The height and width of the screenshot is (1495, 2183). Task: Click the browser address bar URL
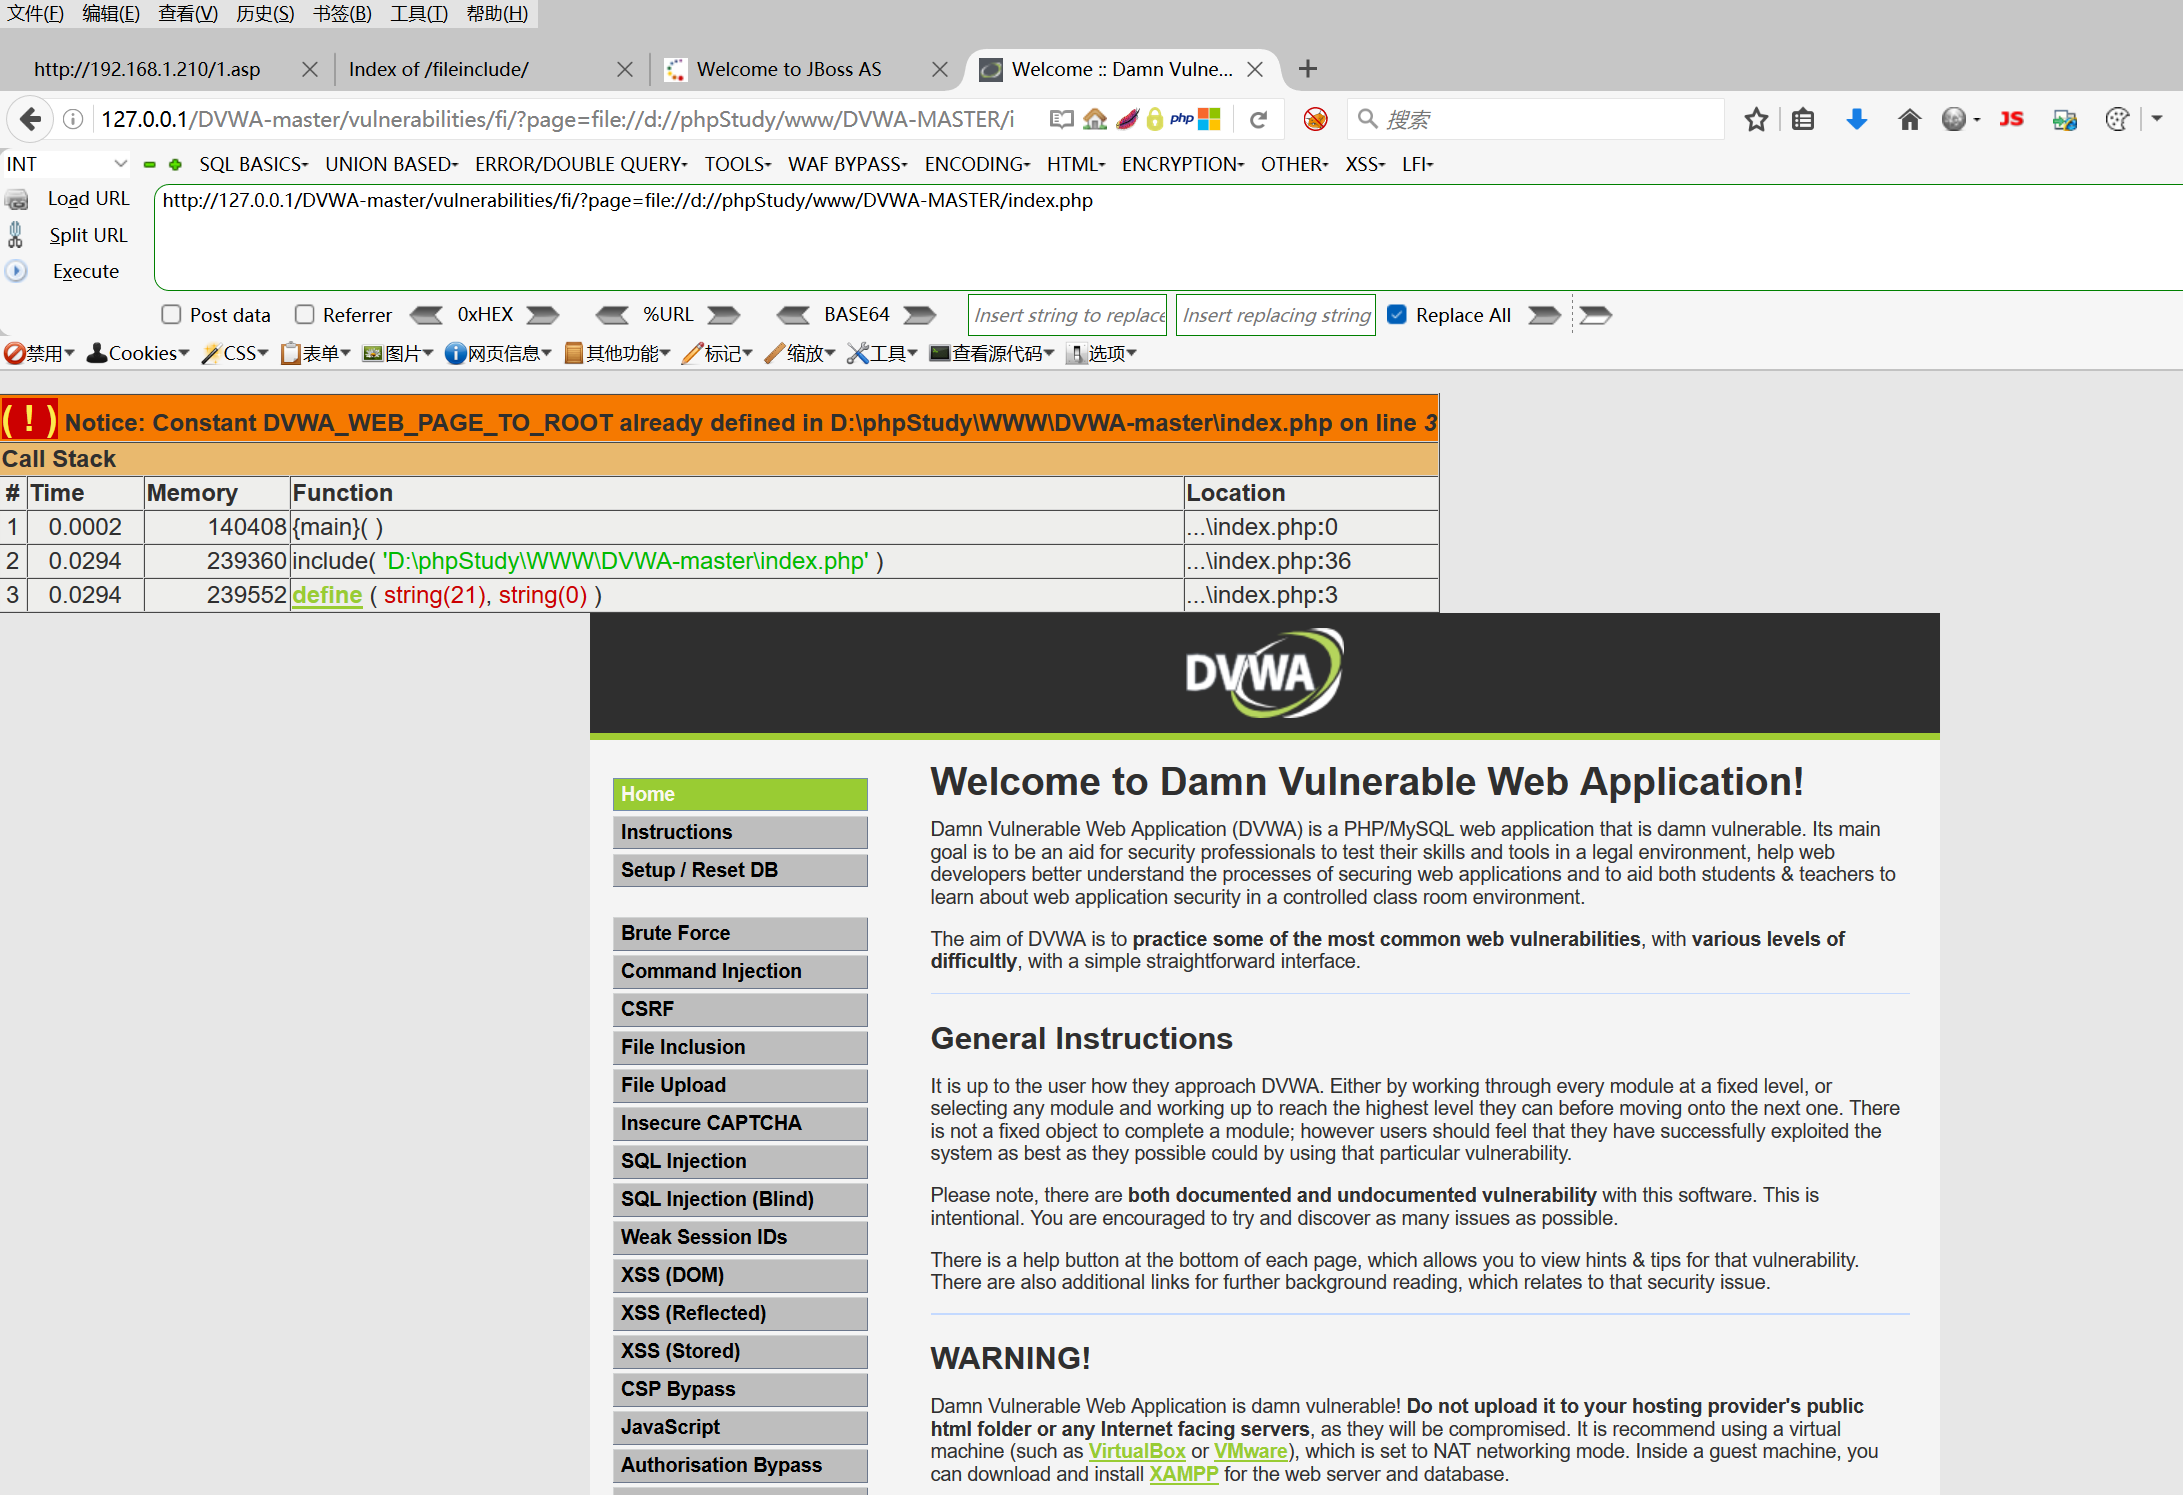(x=557, y=119)
